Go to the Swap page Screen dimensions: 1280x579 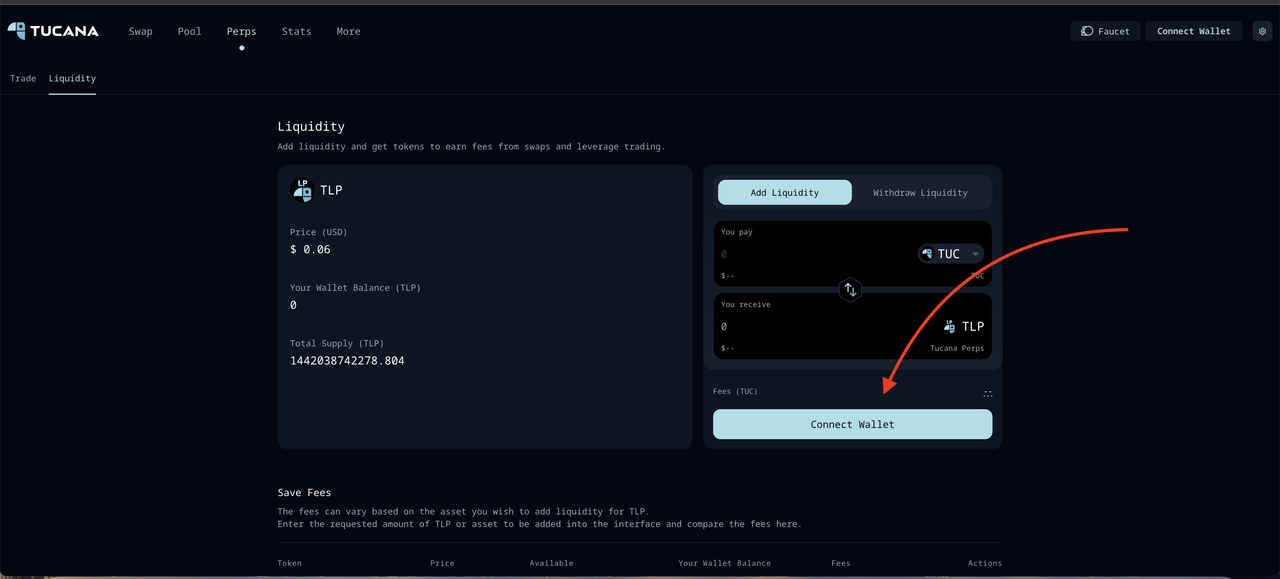(141, 31)
